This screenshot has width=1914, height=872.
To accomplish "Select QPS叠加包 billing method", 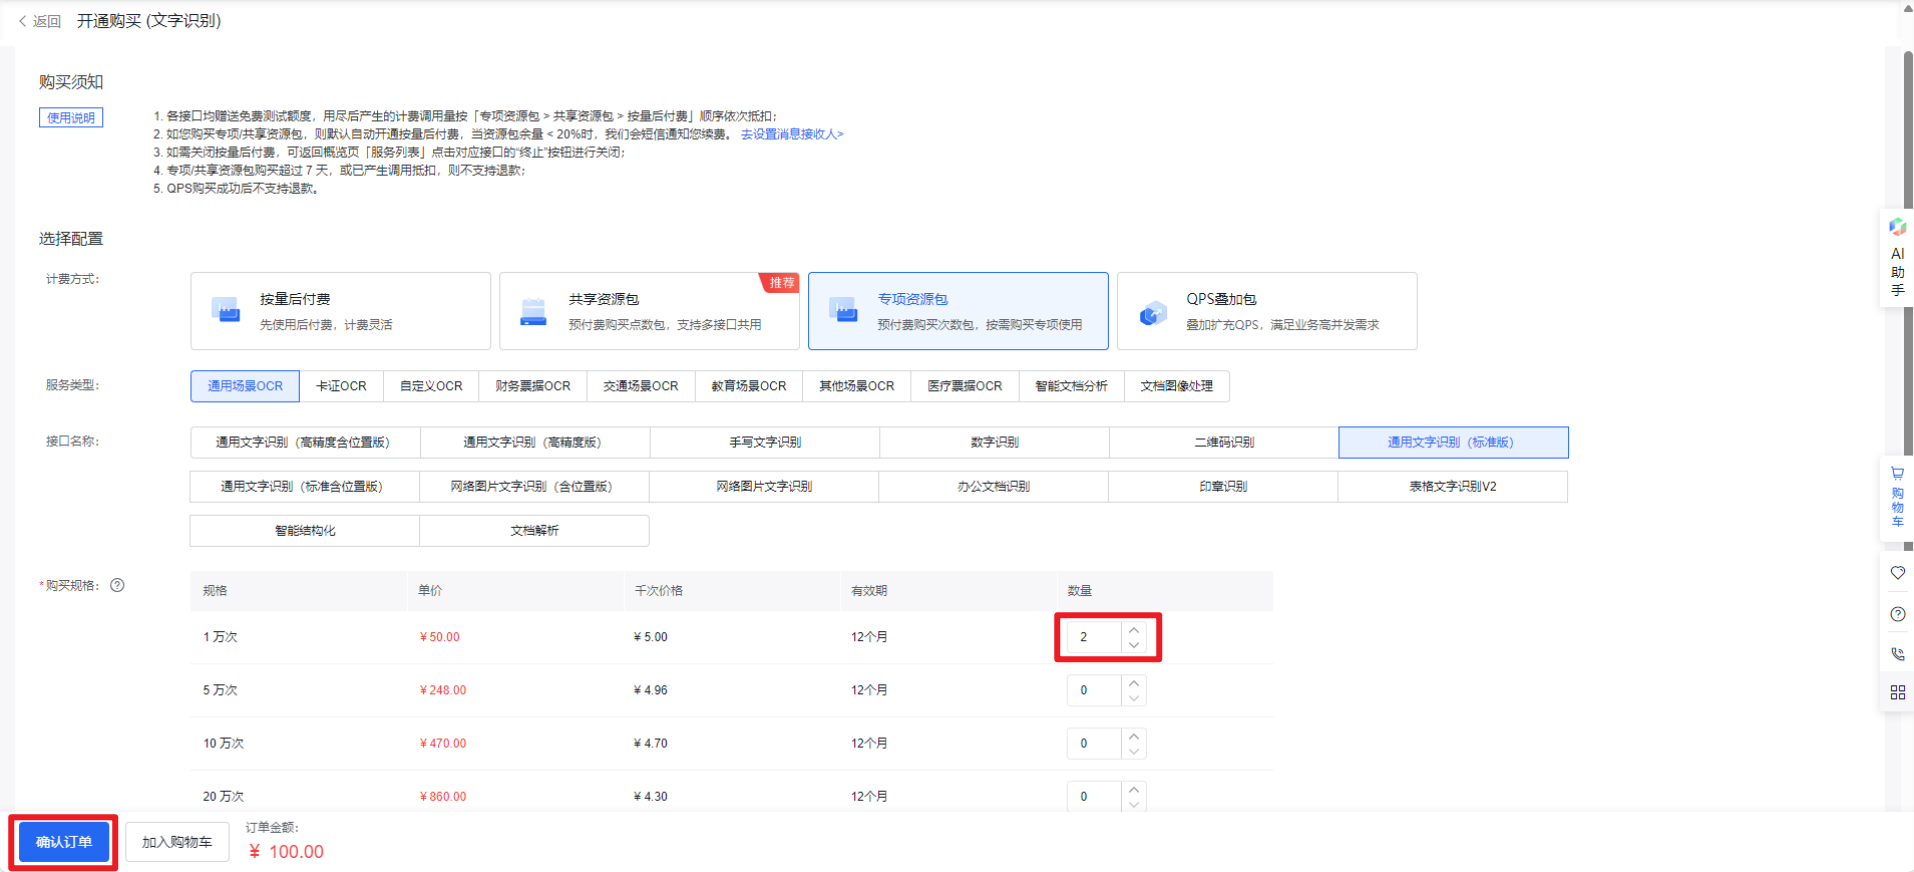I will 1267,311.
